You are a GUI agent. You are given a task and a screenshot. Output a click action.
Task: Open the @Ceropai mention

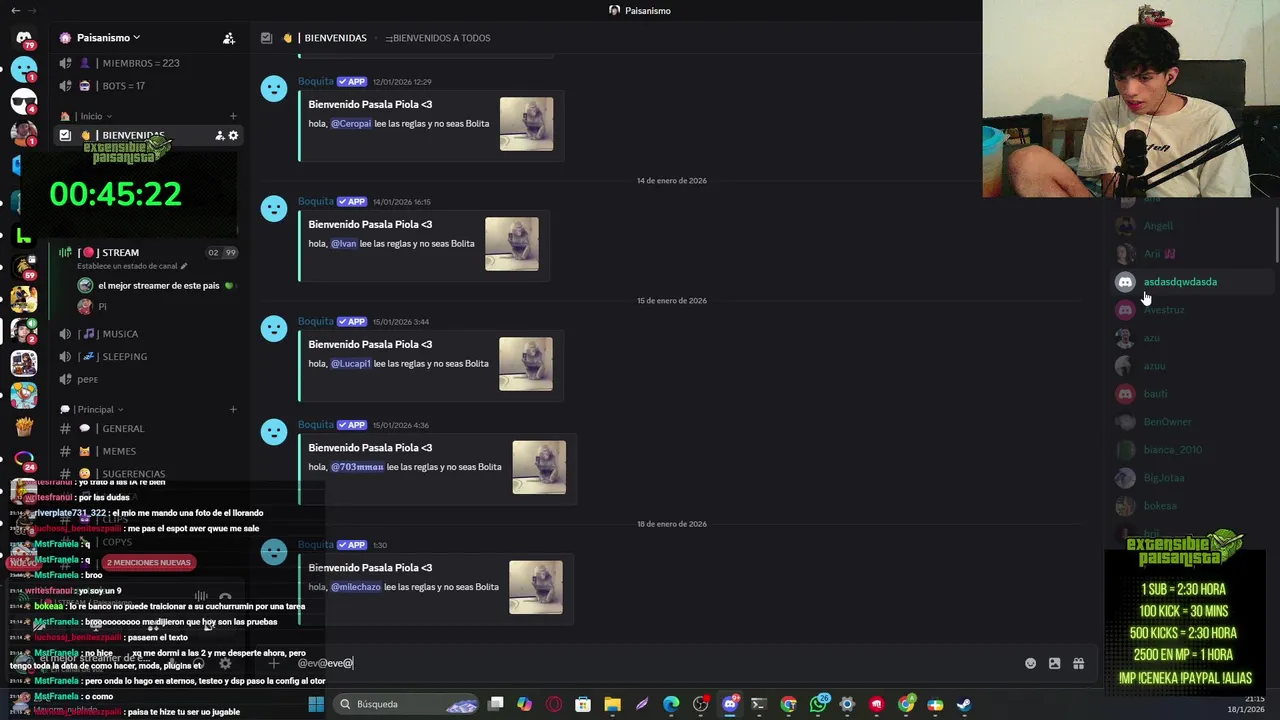[x=351, y=124]
